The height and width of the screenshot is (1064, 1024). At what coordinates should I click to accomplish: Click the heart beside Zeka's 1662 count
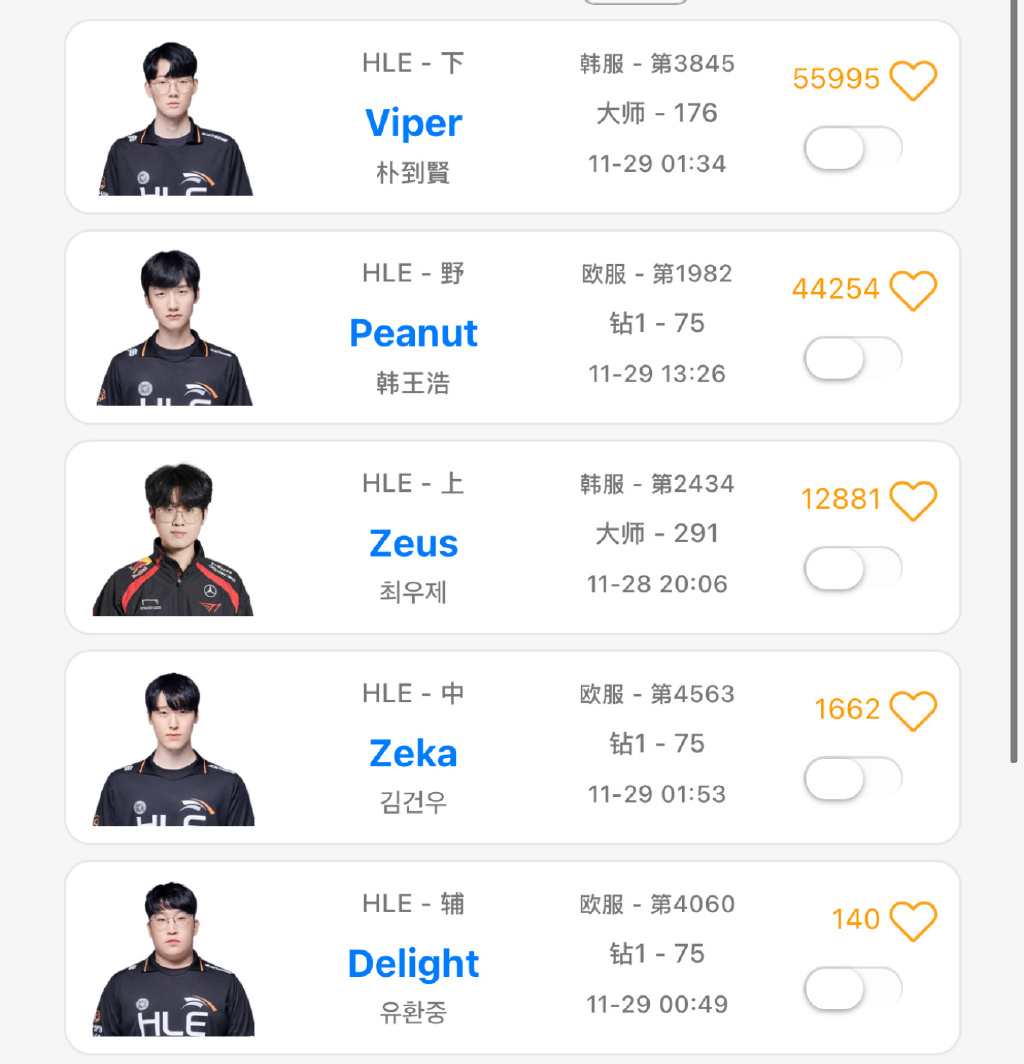coord(913,710)
